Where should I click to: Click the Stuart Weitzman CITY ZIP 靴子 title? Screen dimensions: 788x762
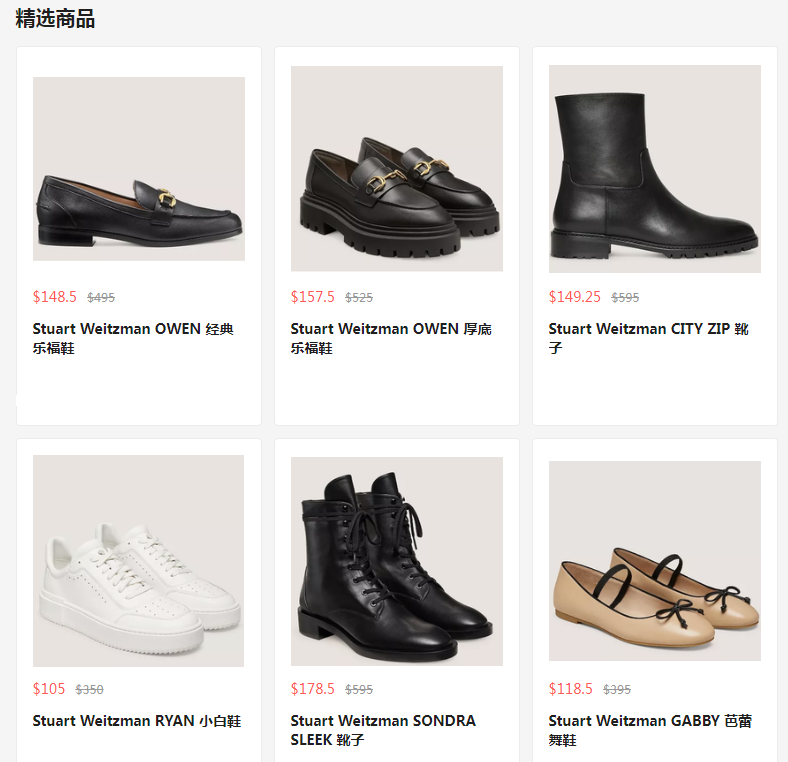(x=649, y=338)
